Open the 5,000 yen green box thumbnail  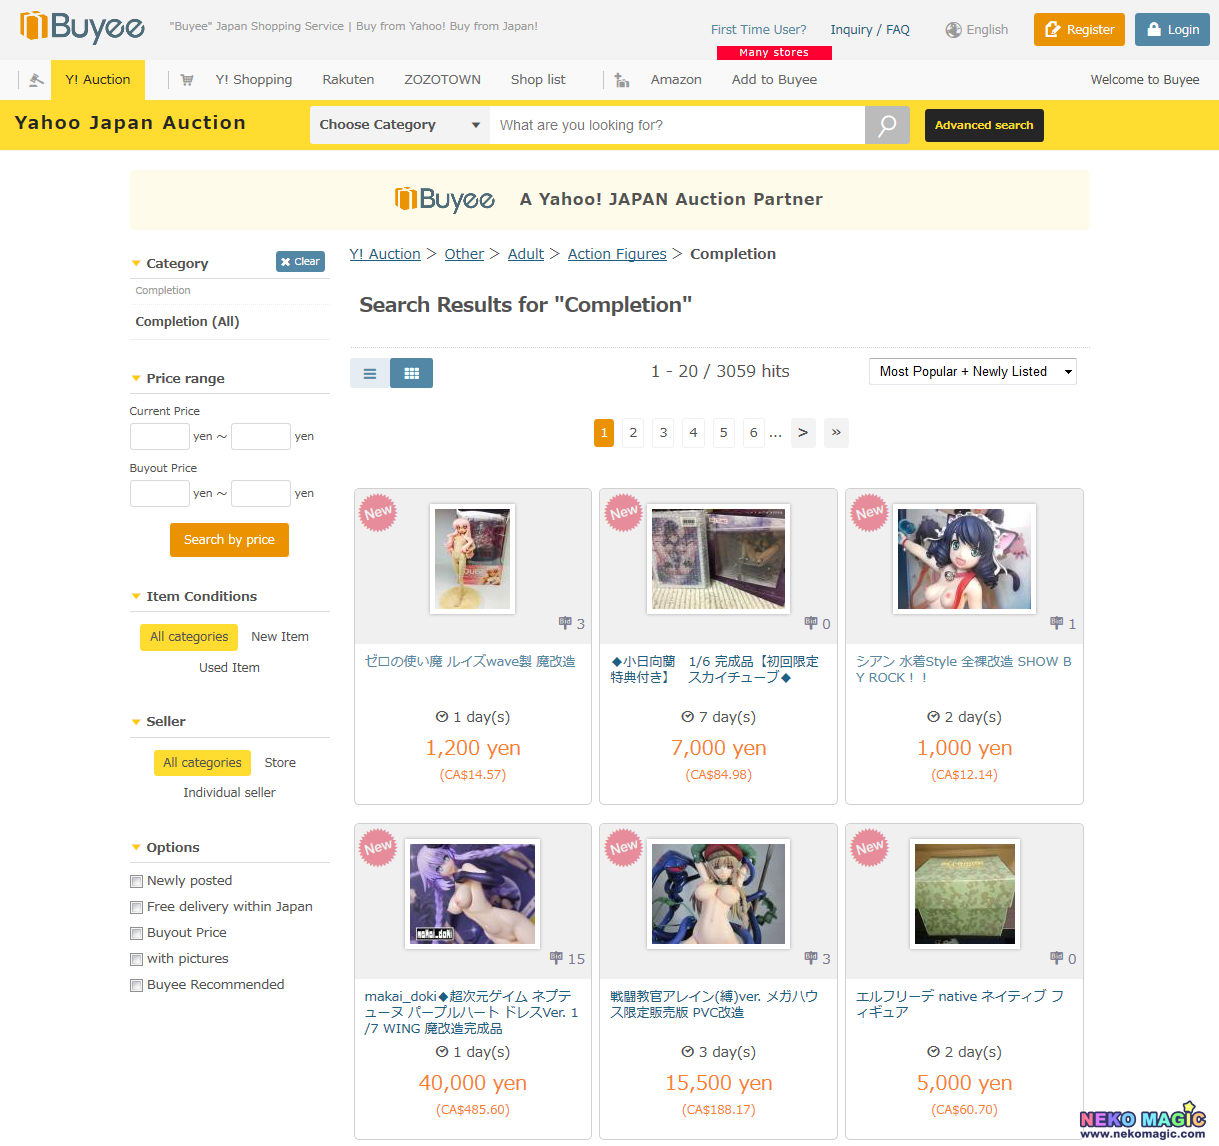(x=965, y=894)
